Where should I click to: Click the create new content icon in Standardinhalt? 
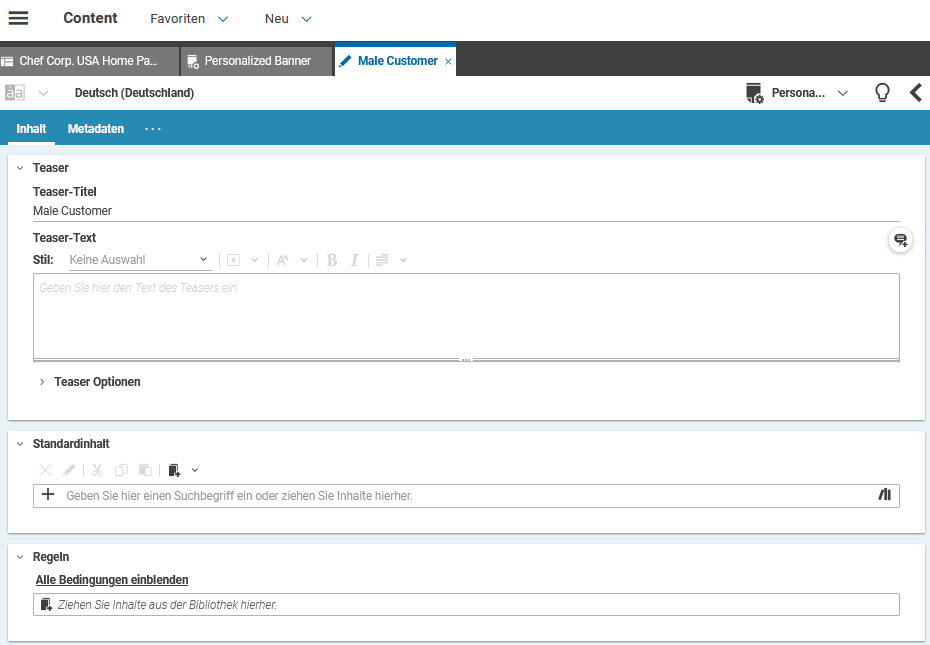(175, 470)
